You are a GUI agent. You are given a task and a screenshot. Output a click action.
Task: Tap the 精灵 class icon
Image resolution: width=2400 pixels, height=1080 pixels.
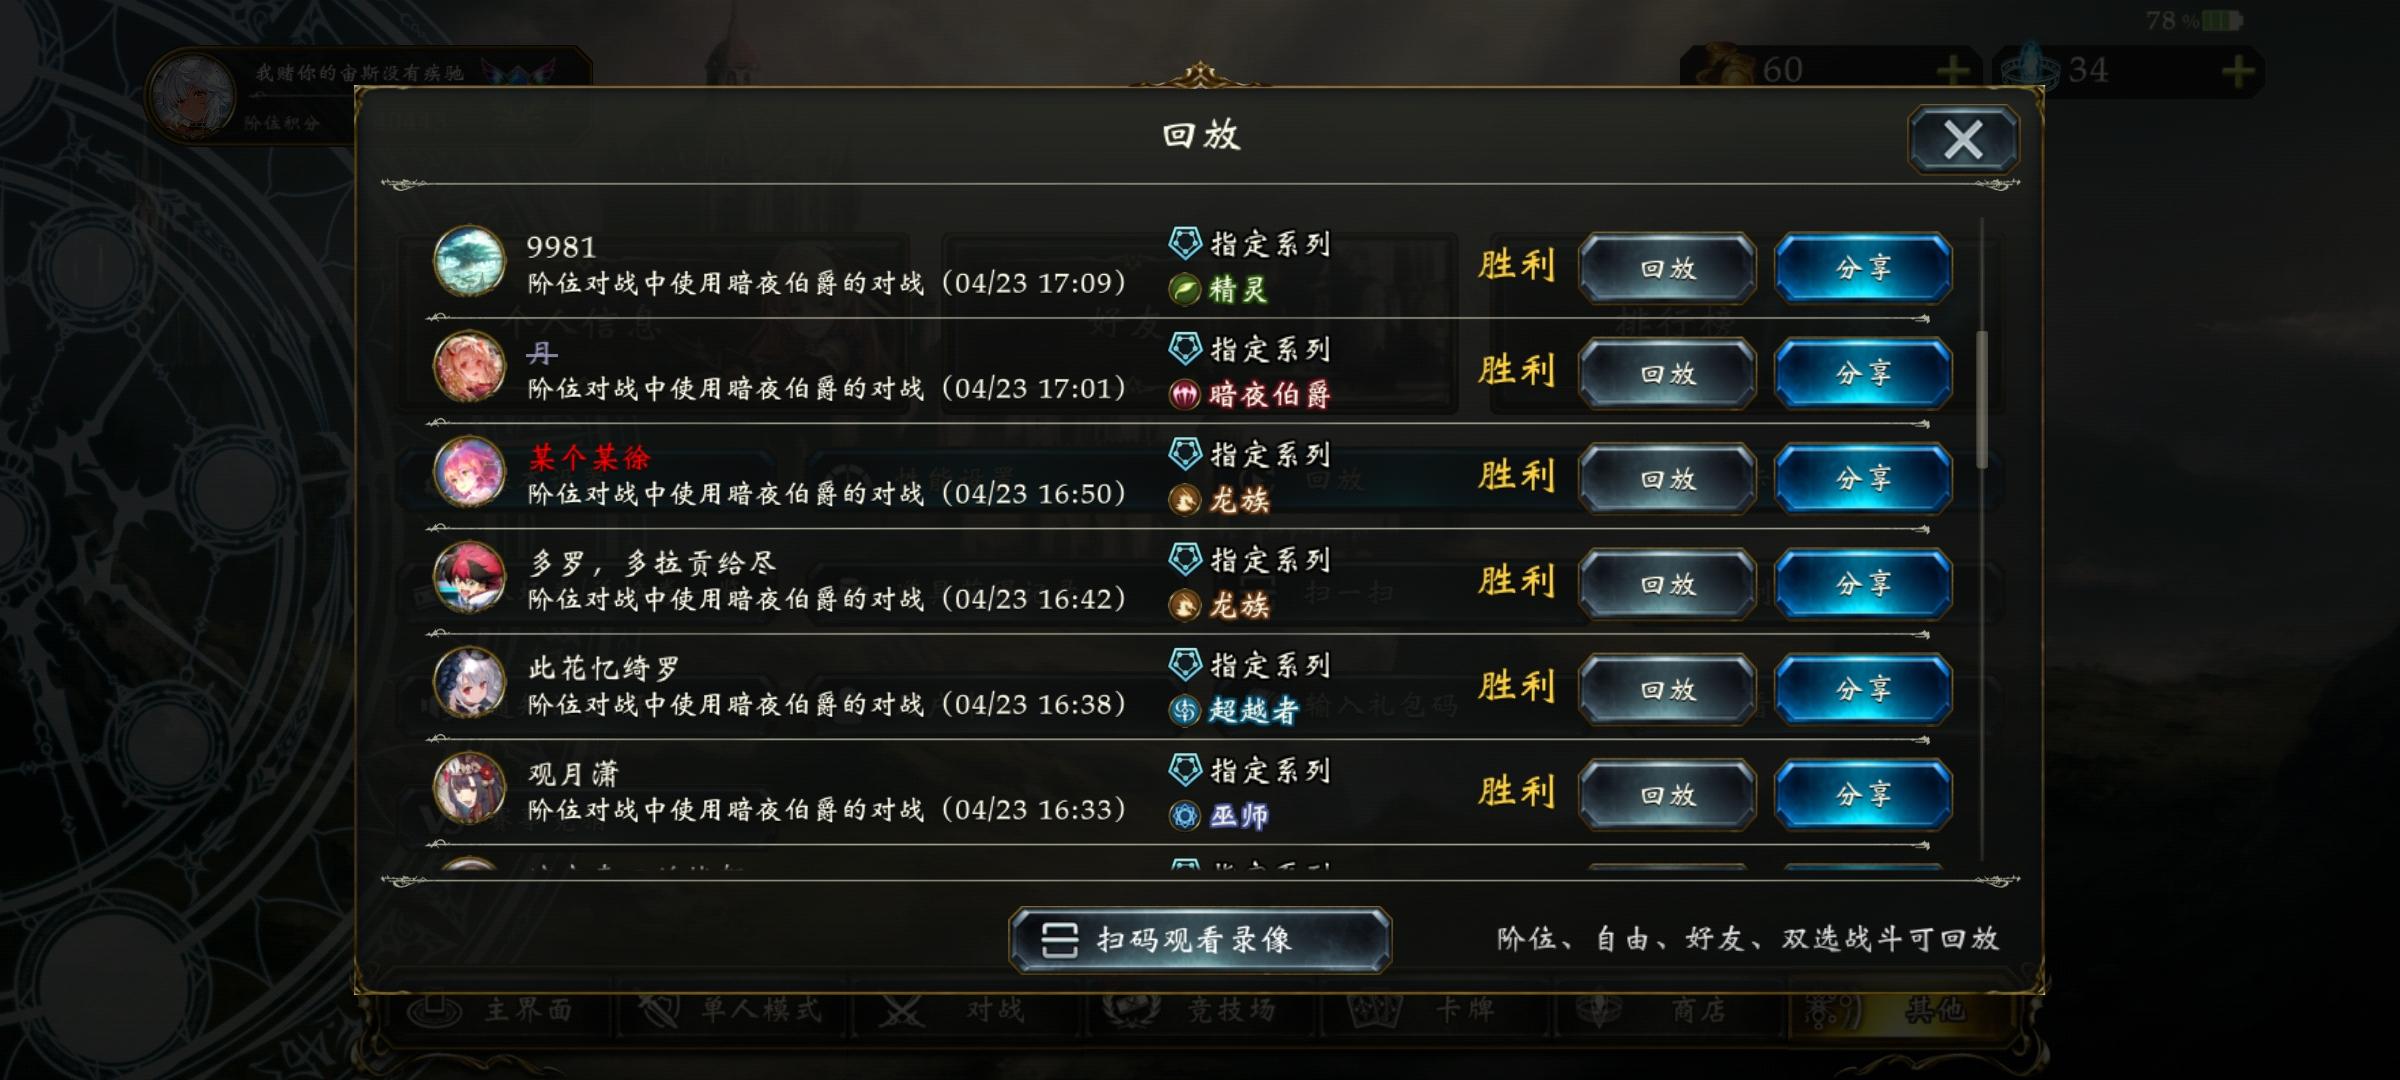(1185, 290)
